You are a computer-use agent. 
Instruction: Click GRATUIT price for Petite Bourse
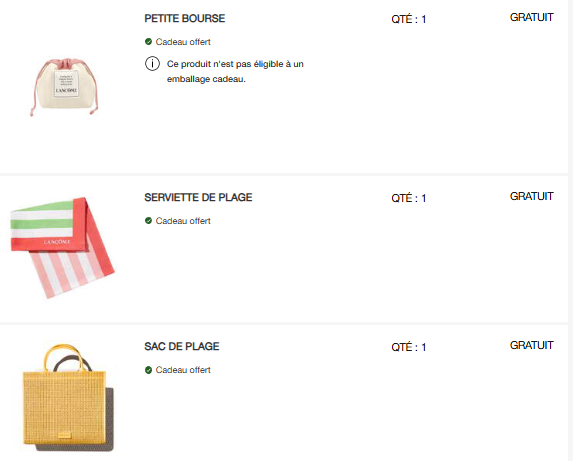(531, 17)
